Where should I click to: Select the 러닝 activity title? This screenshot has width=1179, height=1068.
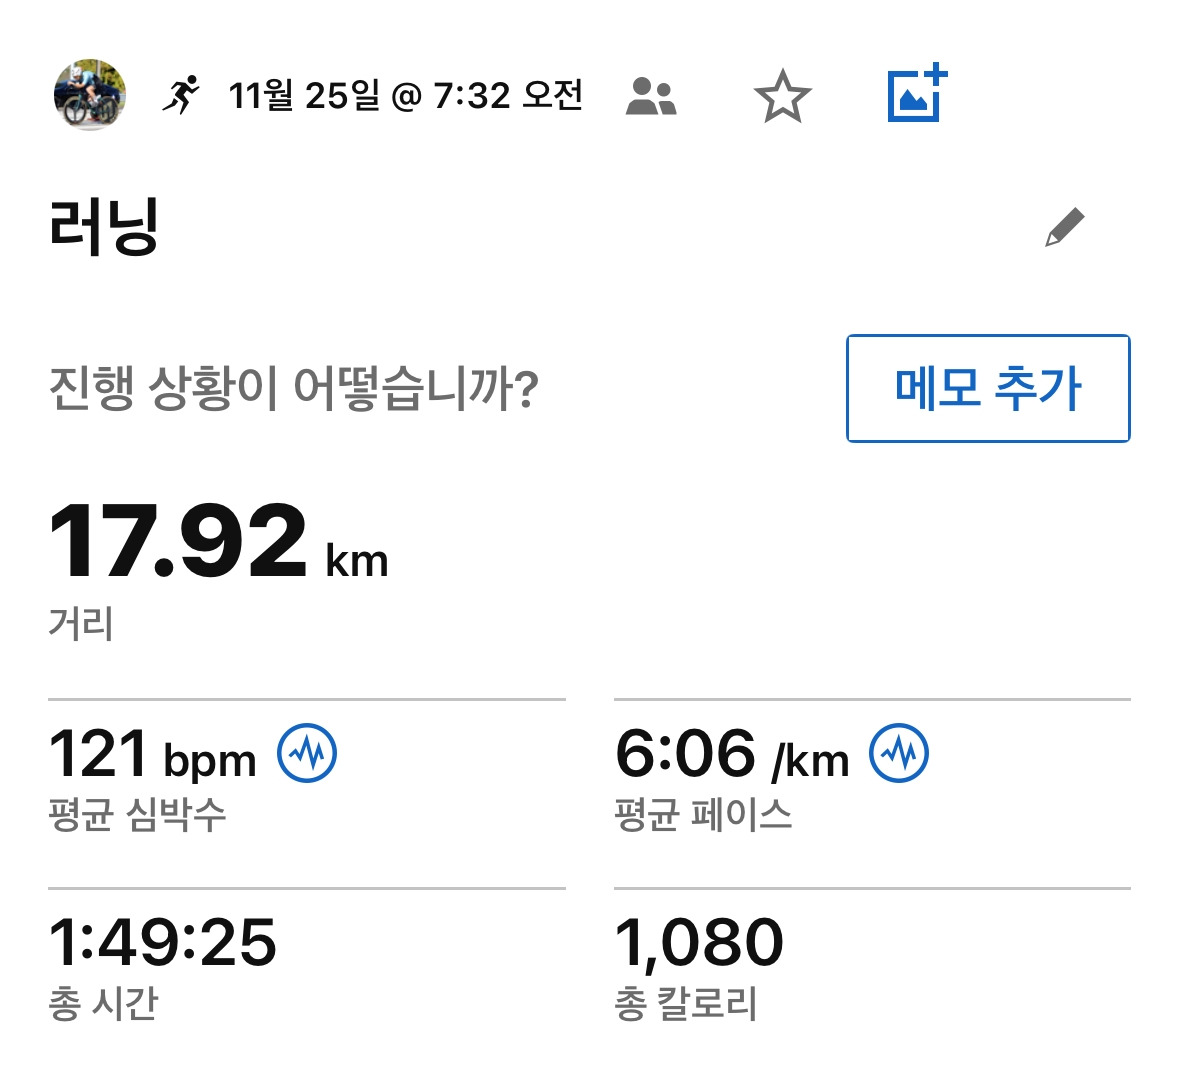click(x=104, y=226)
